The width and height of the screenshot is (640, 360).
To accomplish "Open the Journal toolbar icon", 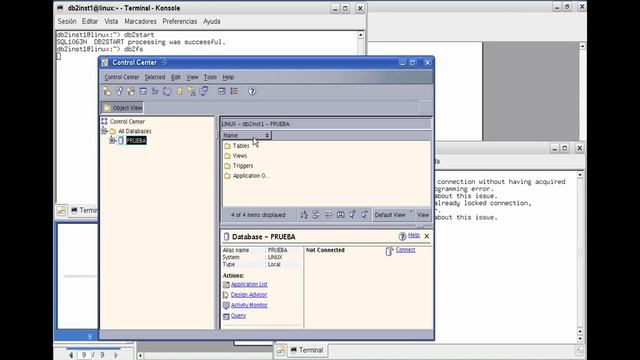I will click(179, 91).
